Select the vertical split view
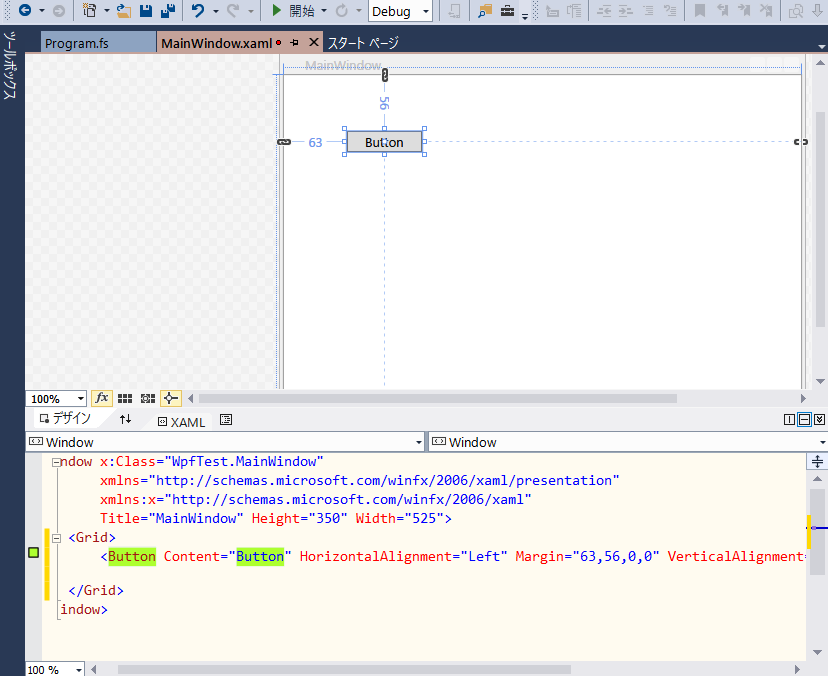This screenshot has height=676, width=828. coord(789,419)
